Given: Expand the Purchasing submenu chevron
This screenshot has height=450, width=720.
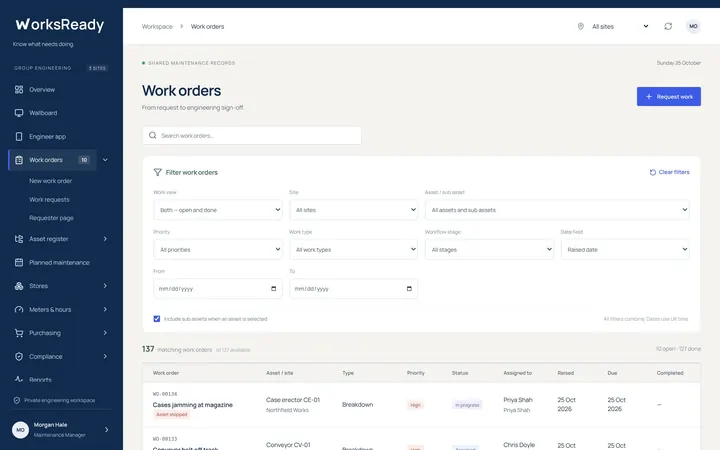Looking at the screenshot, I should [x=105, y=333].
